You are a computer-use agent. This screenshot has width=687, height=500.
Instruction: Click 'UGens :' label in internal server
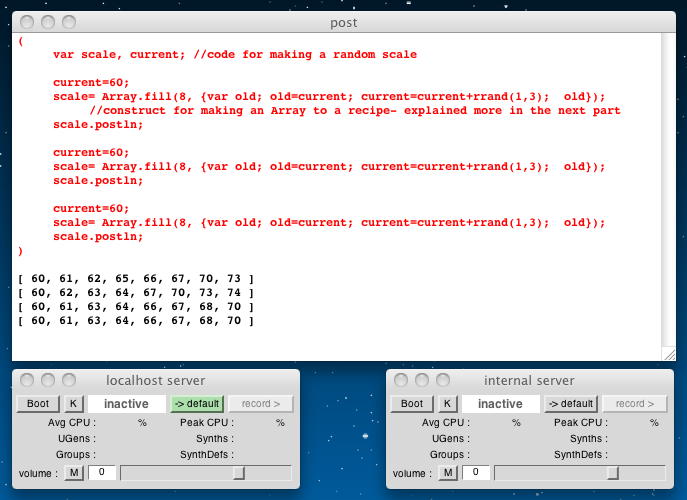coord(450,439)
